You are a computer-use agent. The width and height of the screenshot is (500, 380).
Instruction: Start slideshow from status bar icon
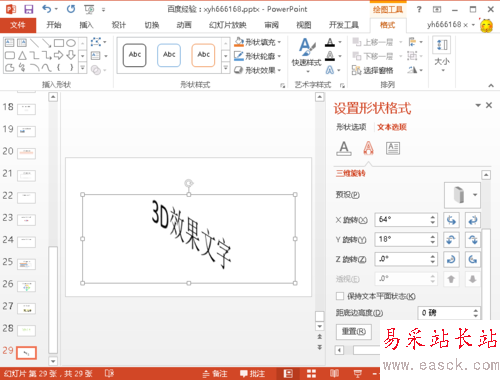pyautogui.click(x=358, y=373)
